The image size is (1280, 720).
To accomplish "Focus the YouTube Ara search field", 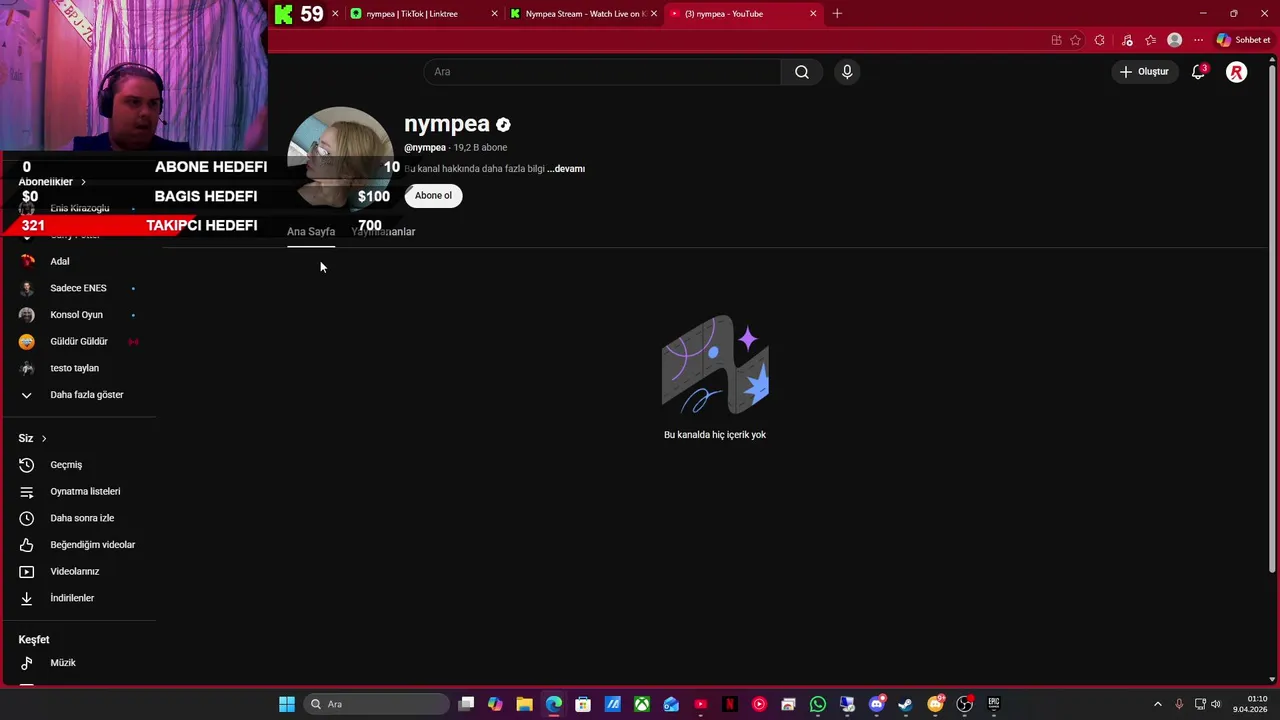I will point(602,72).
